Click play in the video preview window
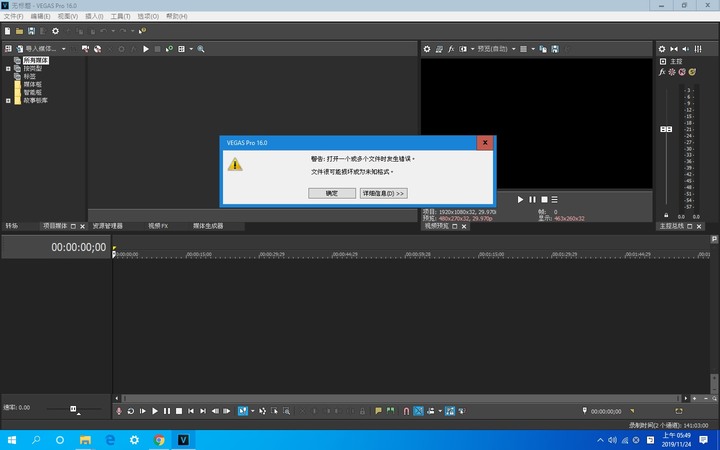Screen dimensions: 720x450 pyautogui.click(x=520, y=199)
